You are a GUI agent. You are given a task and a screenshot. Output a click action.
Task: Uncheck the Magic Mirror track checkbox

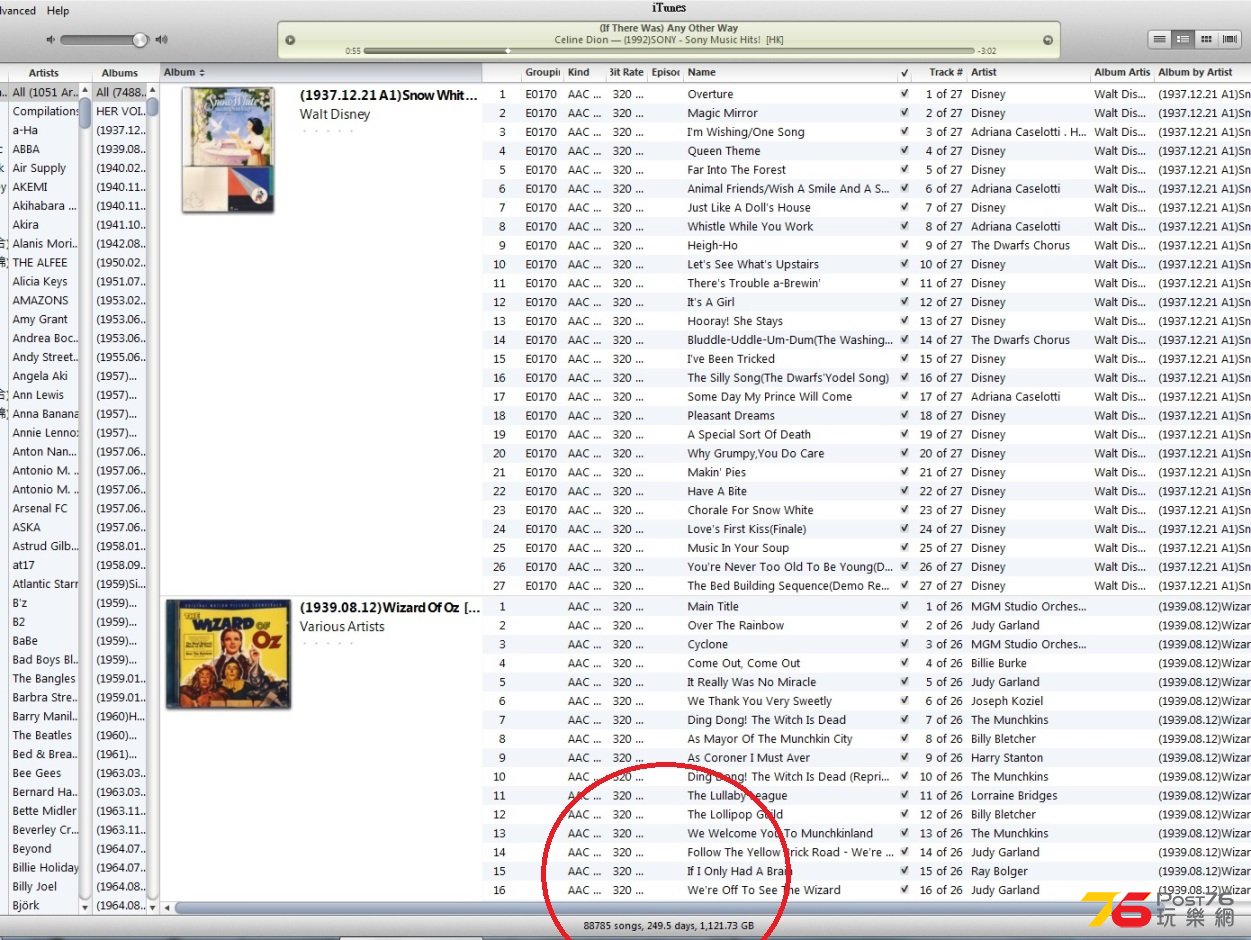click(905, 113)
